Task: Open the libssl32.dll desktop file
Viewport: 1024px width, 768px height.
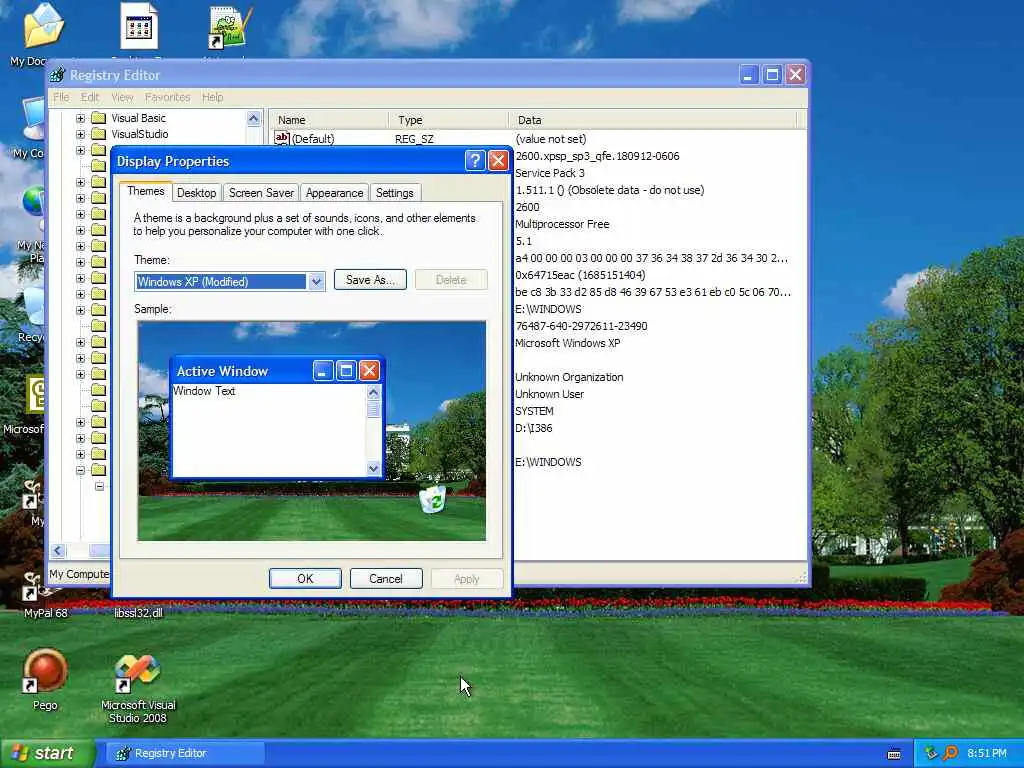Action: coord(138,613)
